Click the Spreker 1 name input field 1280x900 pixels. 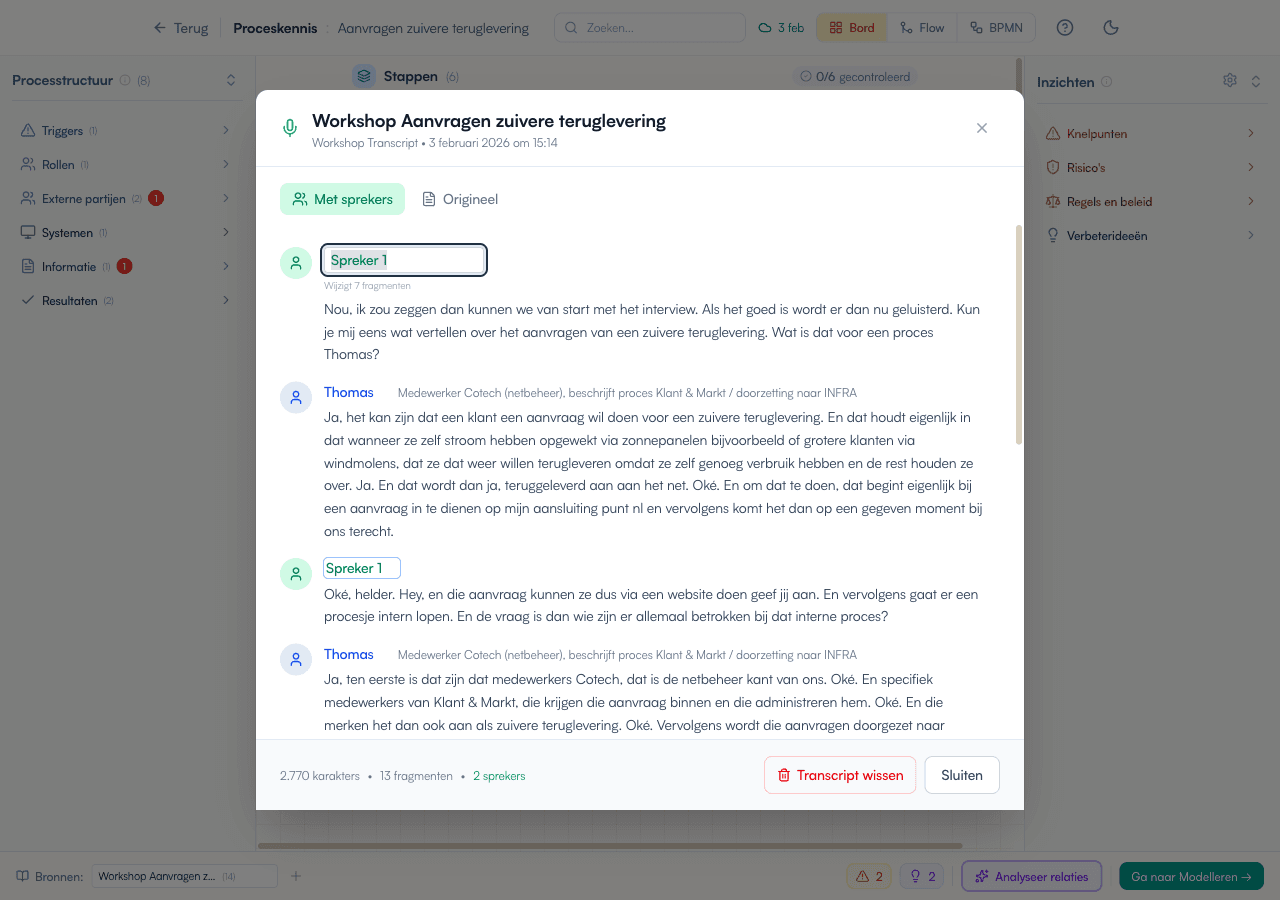pos(404,260)
